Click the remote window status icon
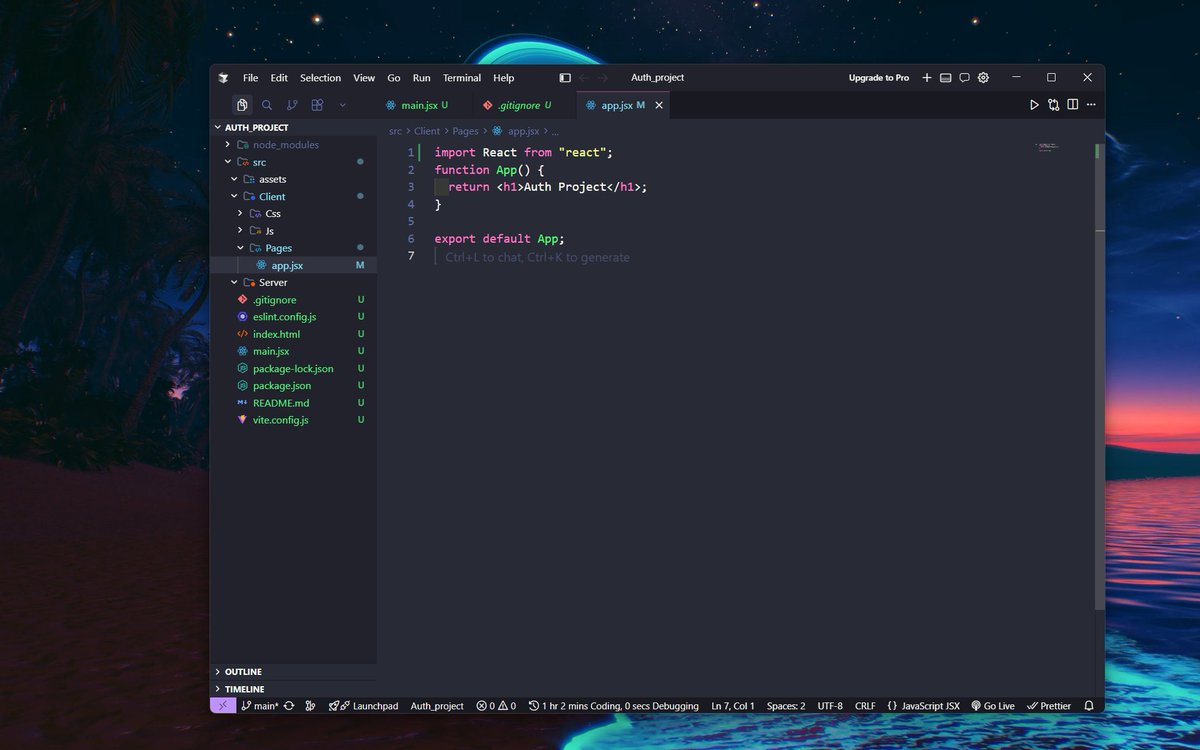 click(x=223, y=706)
